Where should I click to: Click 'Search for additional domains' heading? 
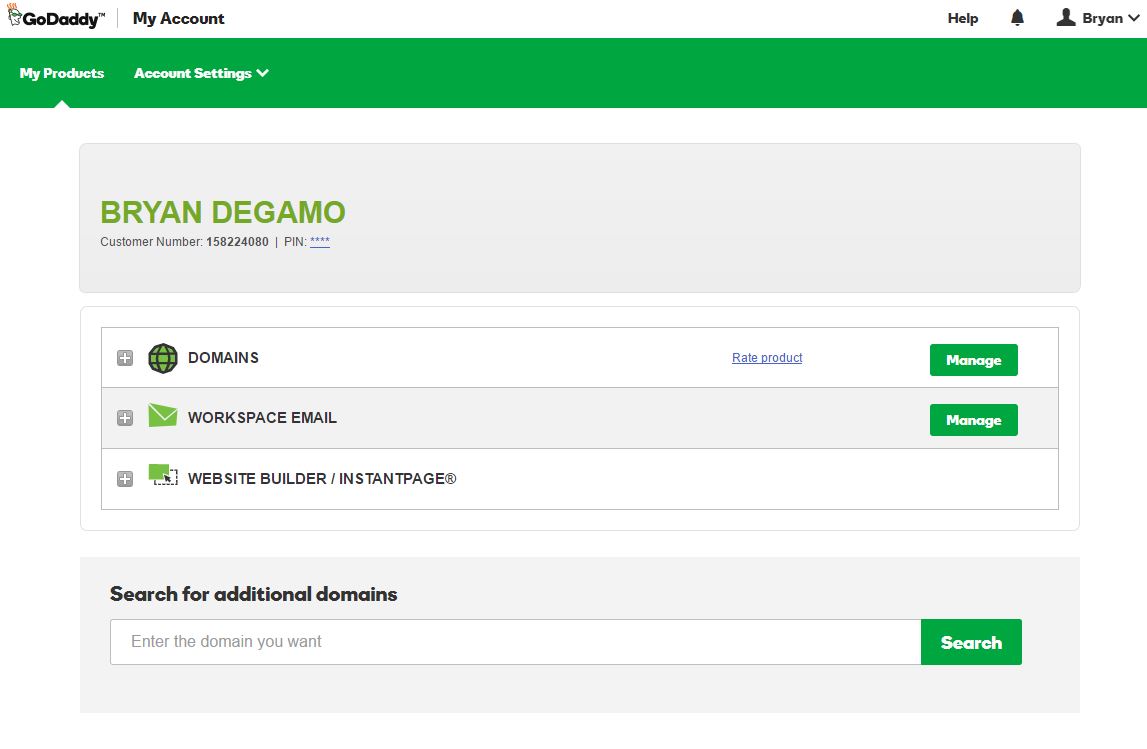click(x=253, y=594)
